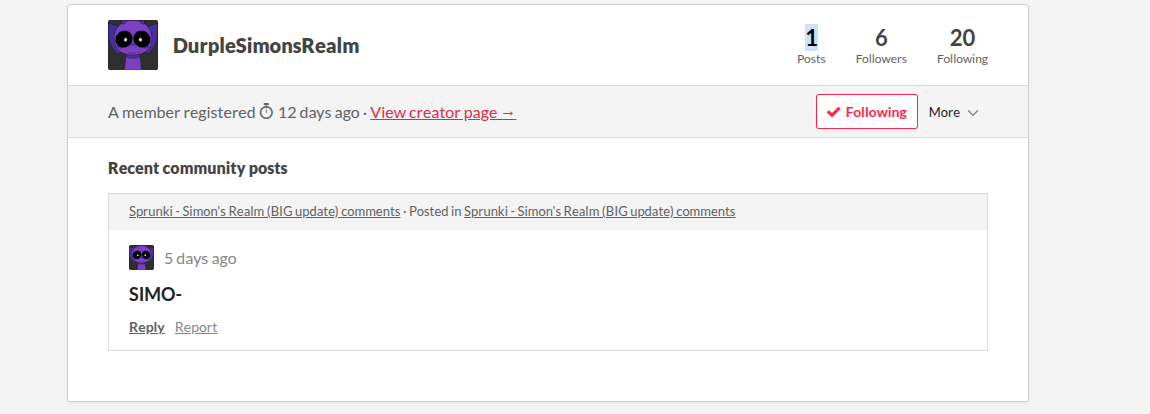
Task: Click the small avatar beside the post
Action: tap(142, 258)
